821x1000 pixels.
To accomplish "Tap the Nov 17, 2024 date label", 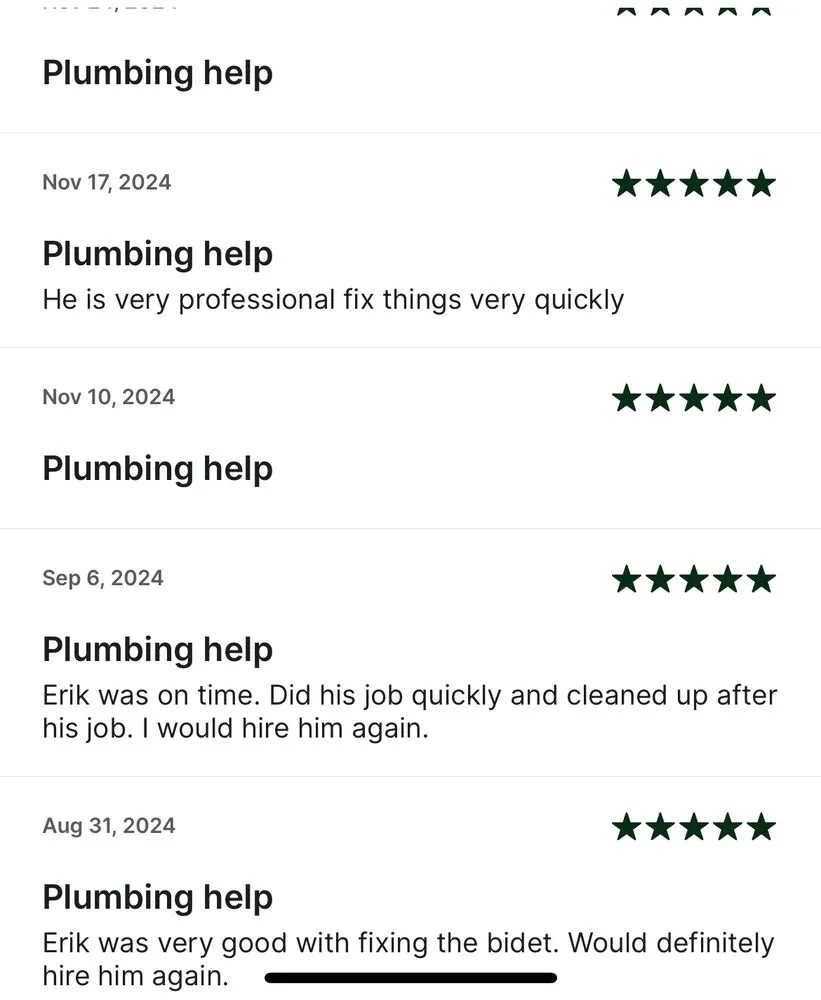I will [107, 182].
